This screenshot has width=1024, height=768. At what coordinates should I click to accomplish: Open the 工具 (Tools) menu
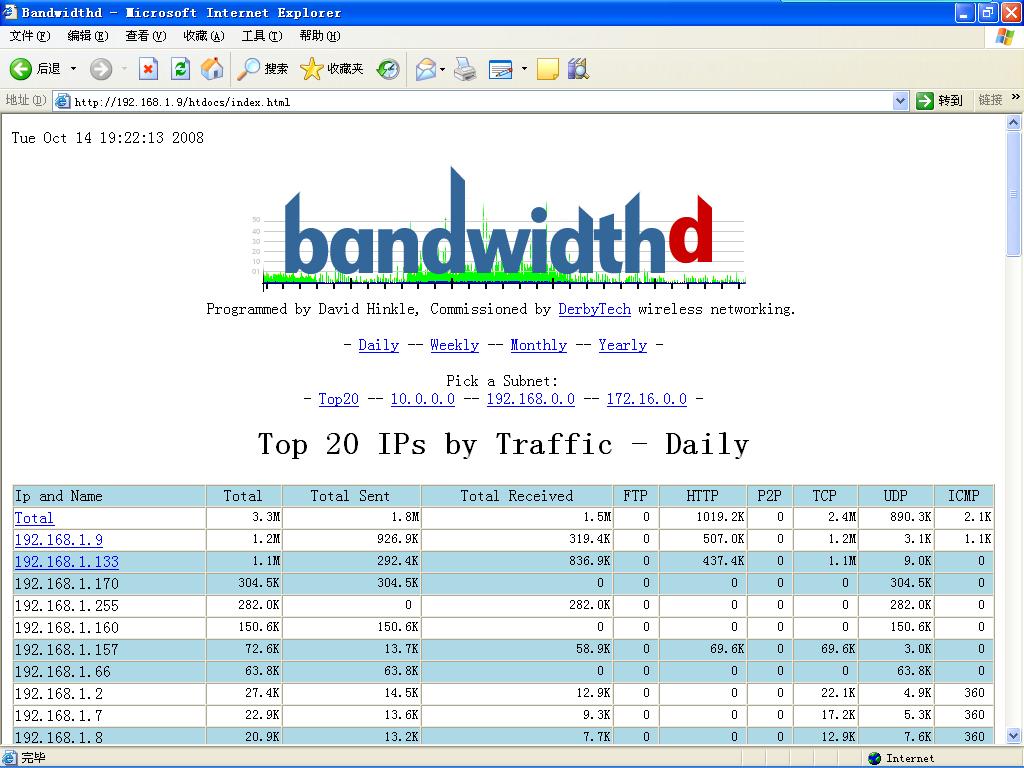[262, 36]
